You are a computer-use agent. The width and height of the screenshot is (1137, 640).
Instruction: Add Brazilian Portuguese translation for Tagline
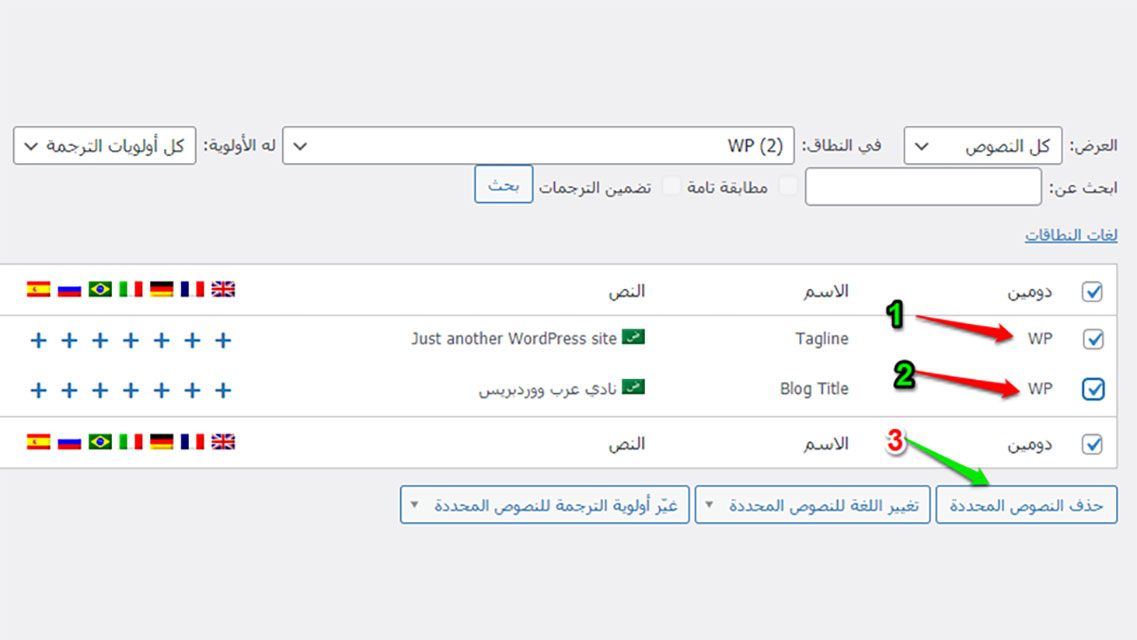(x=100, y=340)
